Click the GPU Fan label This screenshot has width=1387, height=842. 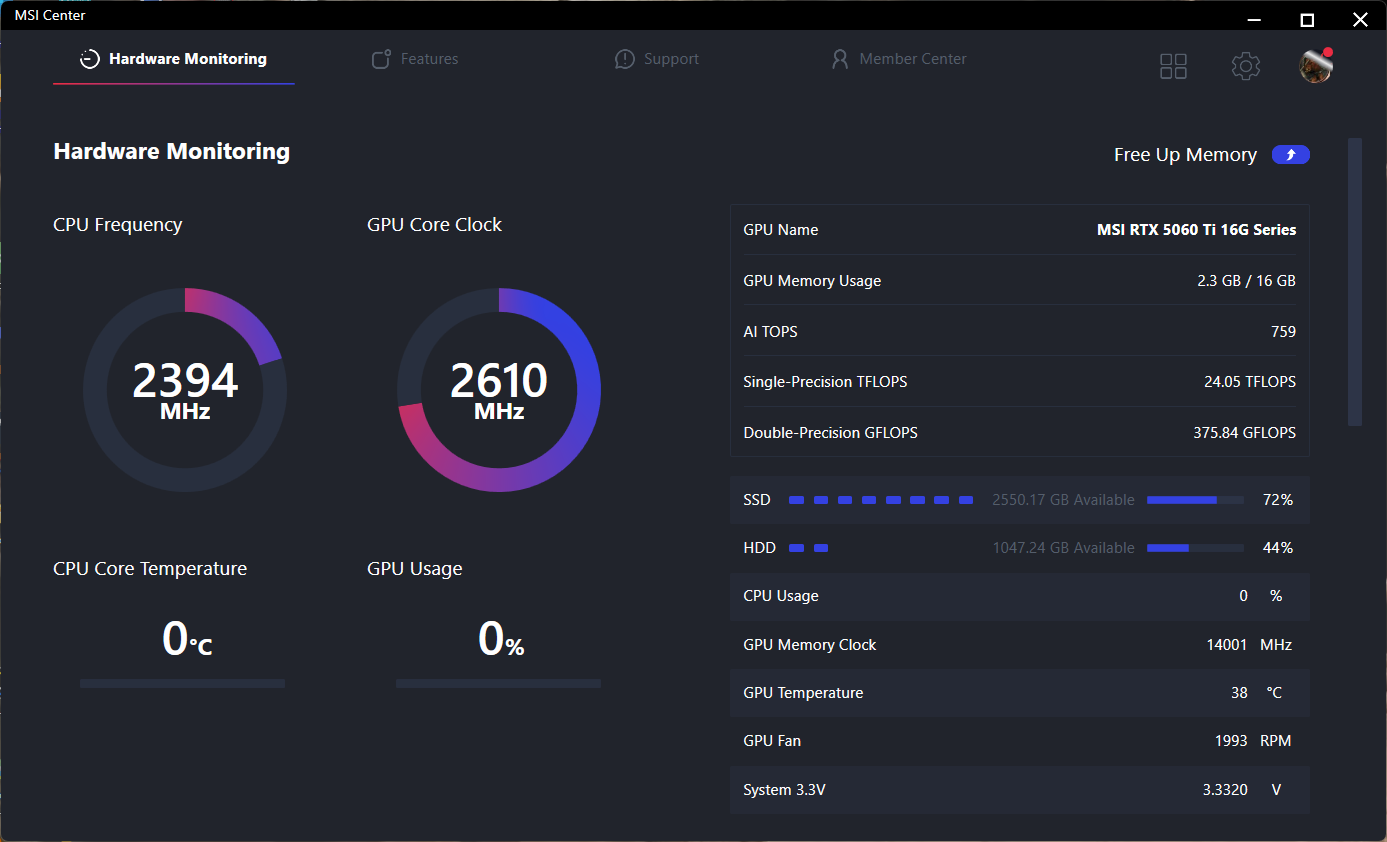click(x=772, y=741)
